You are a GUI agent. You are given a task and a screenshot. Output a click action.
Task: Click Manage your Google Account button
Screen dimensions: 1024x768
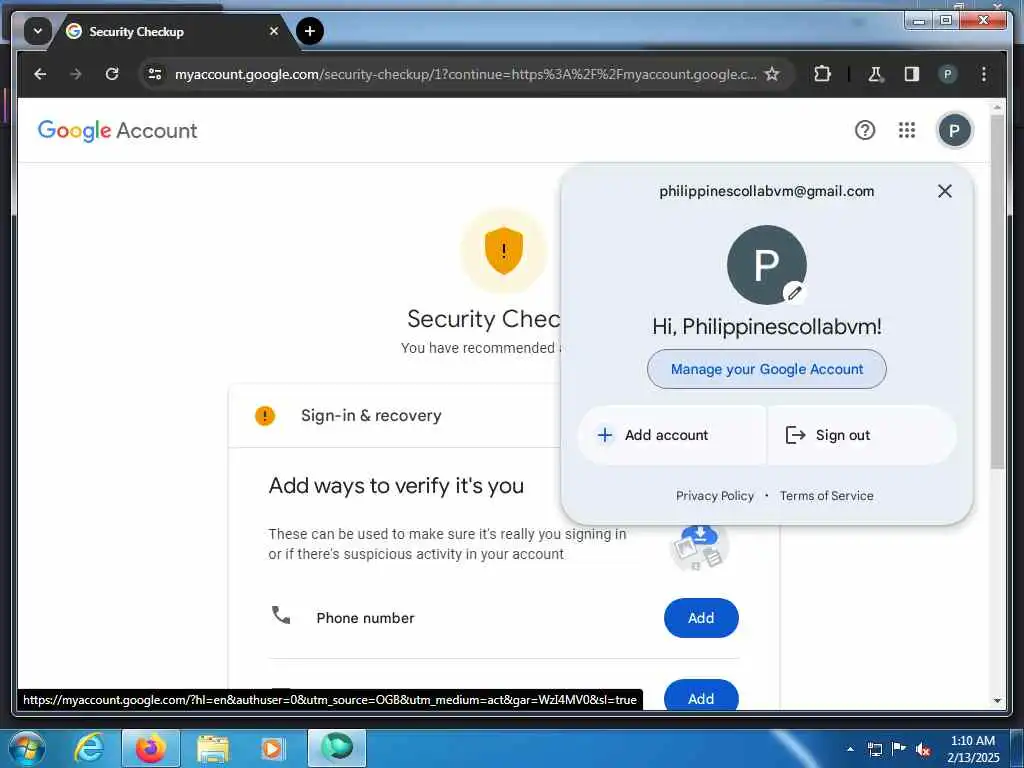pyautogui.click(x=767, y=369)
